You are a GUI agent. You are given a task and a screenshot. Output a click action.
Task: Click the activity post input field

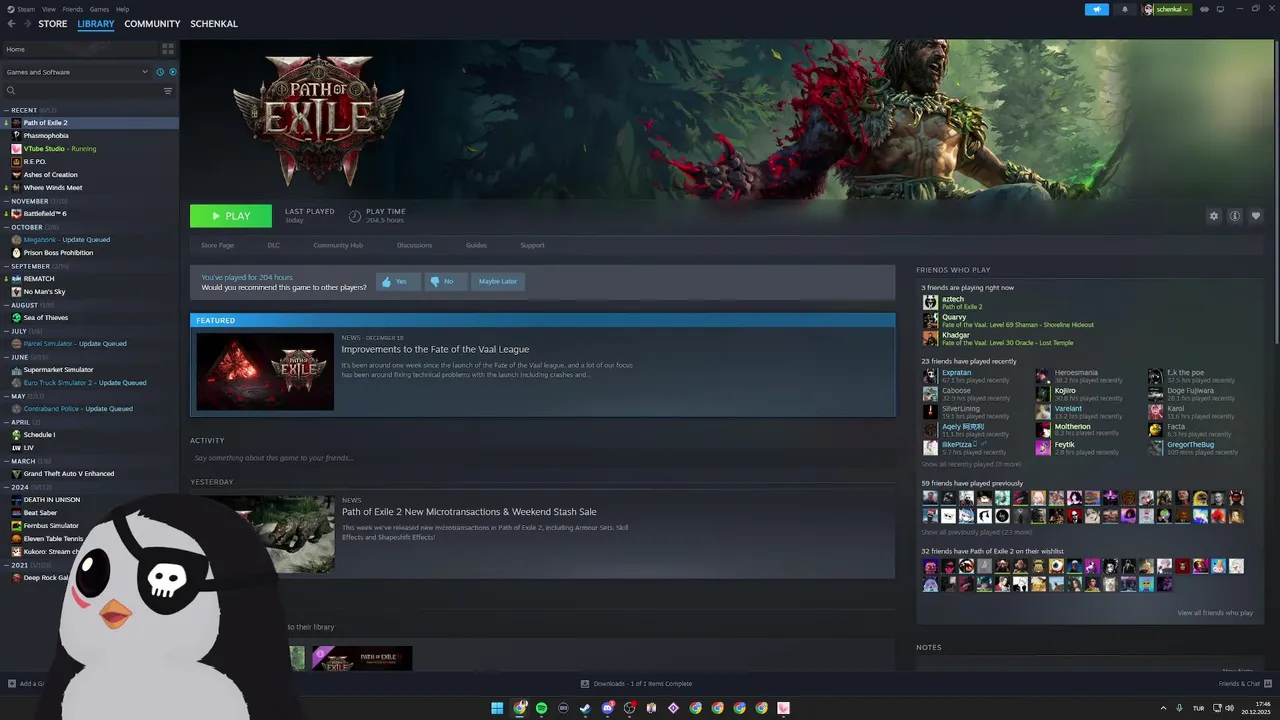tap(542, 458)
